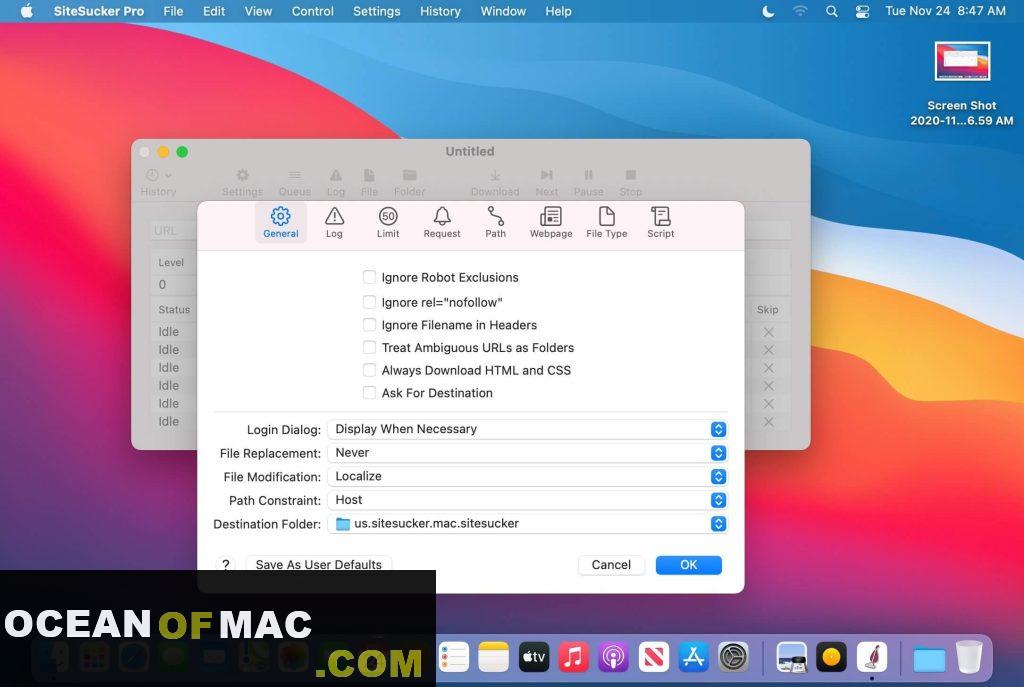The height and width of the screenshot is (687, 1024).
Task: Open the View menu
Action: point(258,11)
